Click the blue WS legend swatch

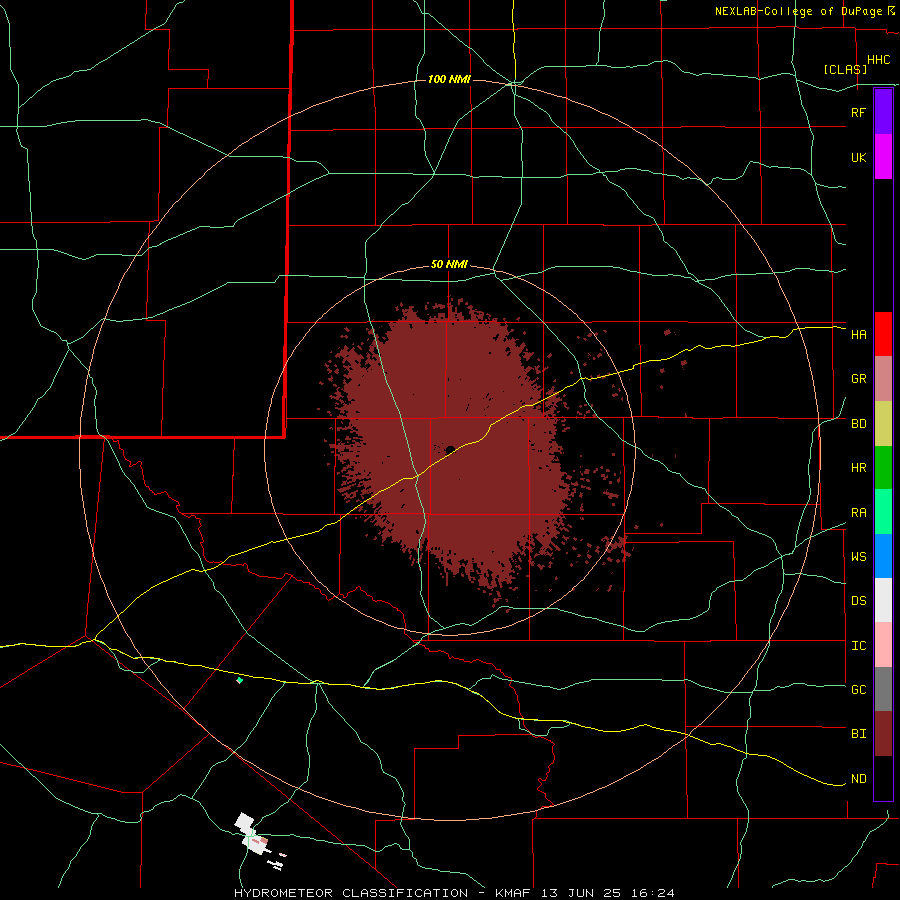[883, 556]
